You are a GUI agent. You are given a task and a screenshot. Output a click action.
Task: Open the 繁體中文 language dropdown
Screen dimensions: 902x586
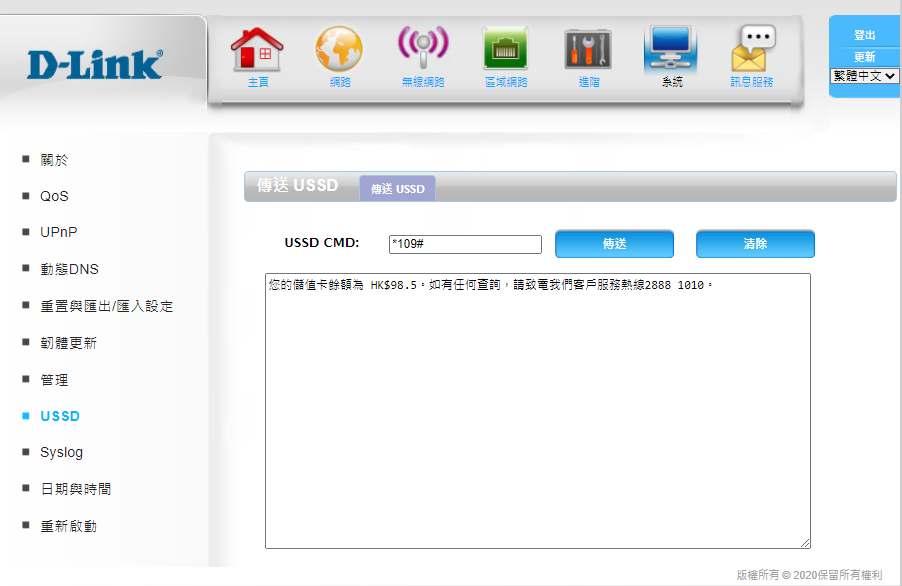pyautogui.click(x=864, y=76)
